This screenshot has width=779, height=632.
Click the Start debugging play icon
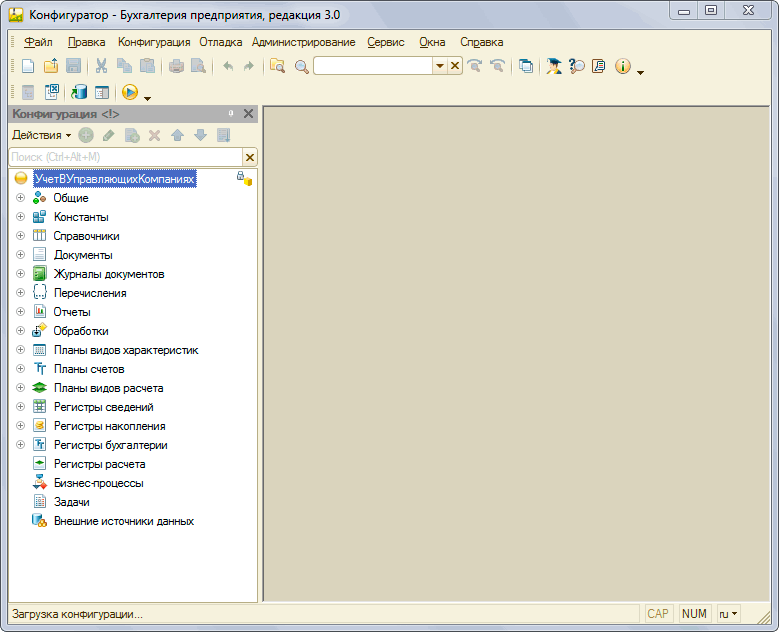point(130,92)
